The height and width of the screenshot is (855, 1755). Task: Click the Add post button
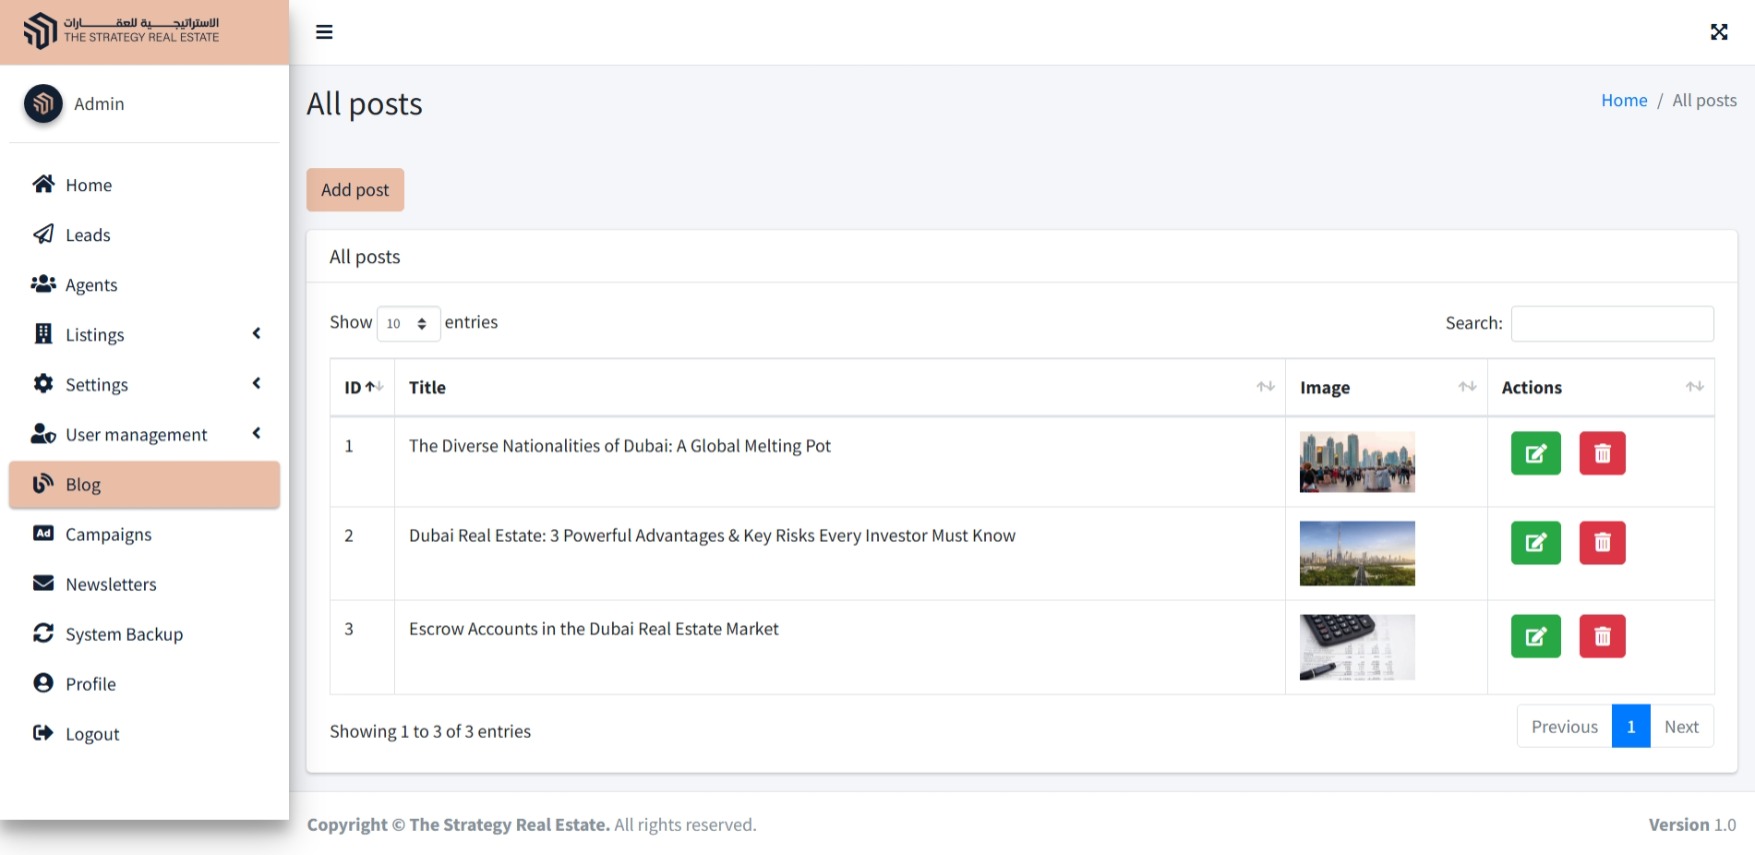355,190
